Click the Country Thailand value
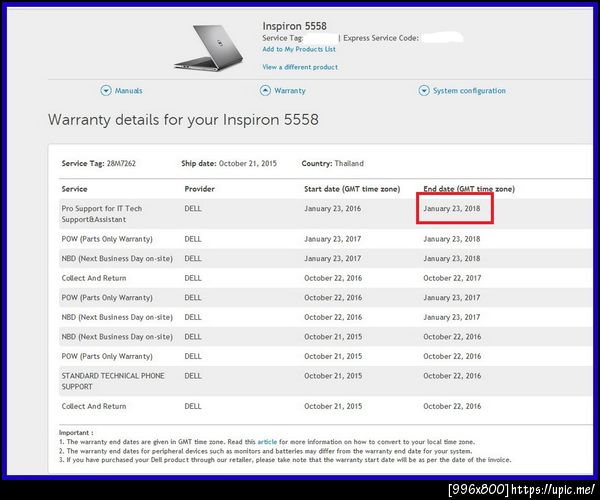The width and height of the screenshot is (600, 500). (349, 163)
